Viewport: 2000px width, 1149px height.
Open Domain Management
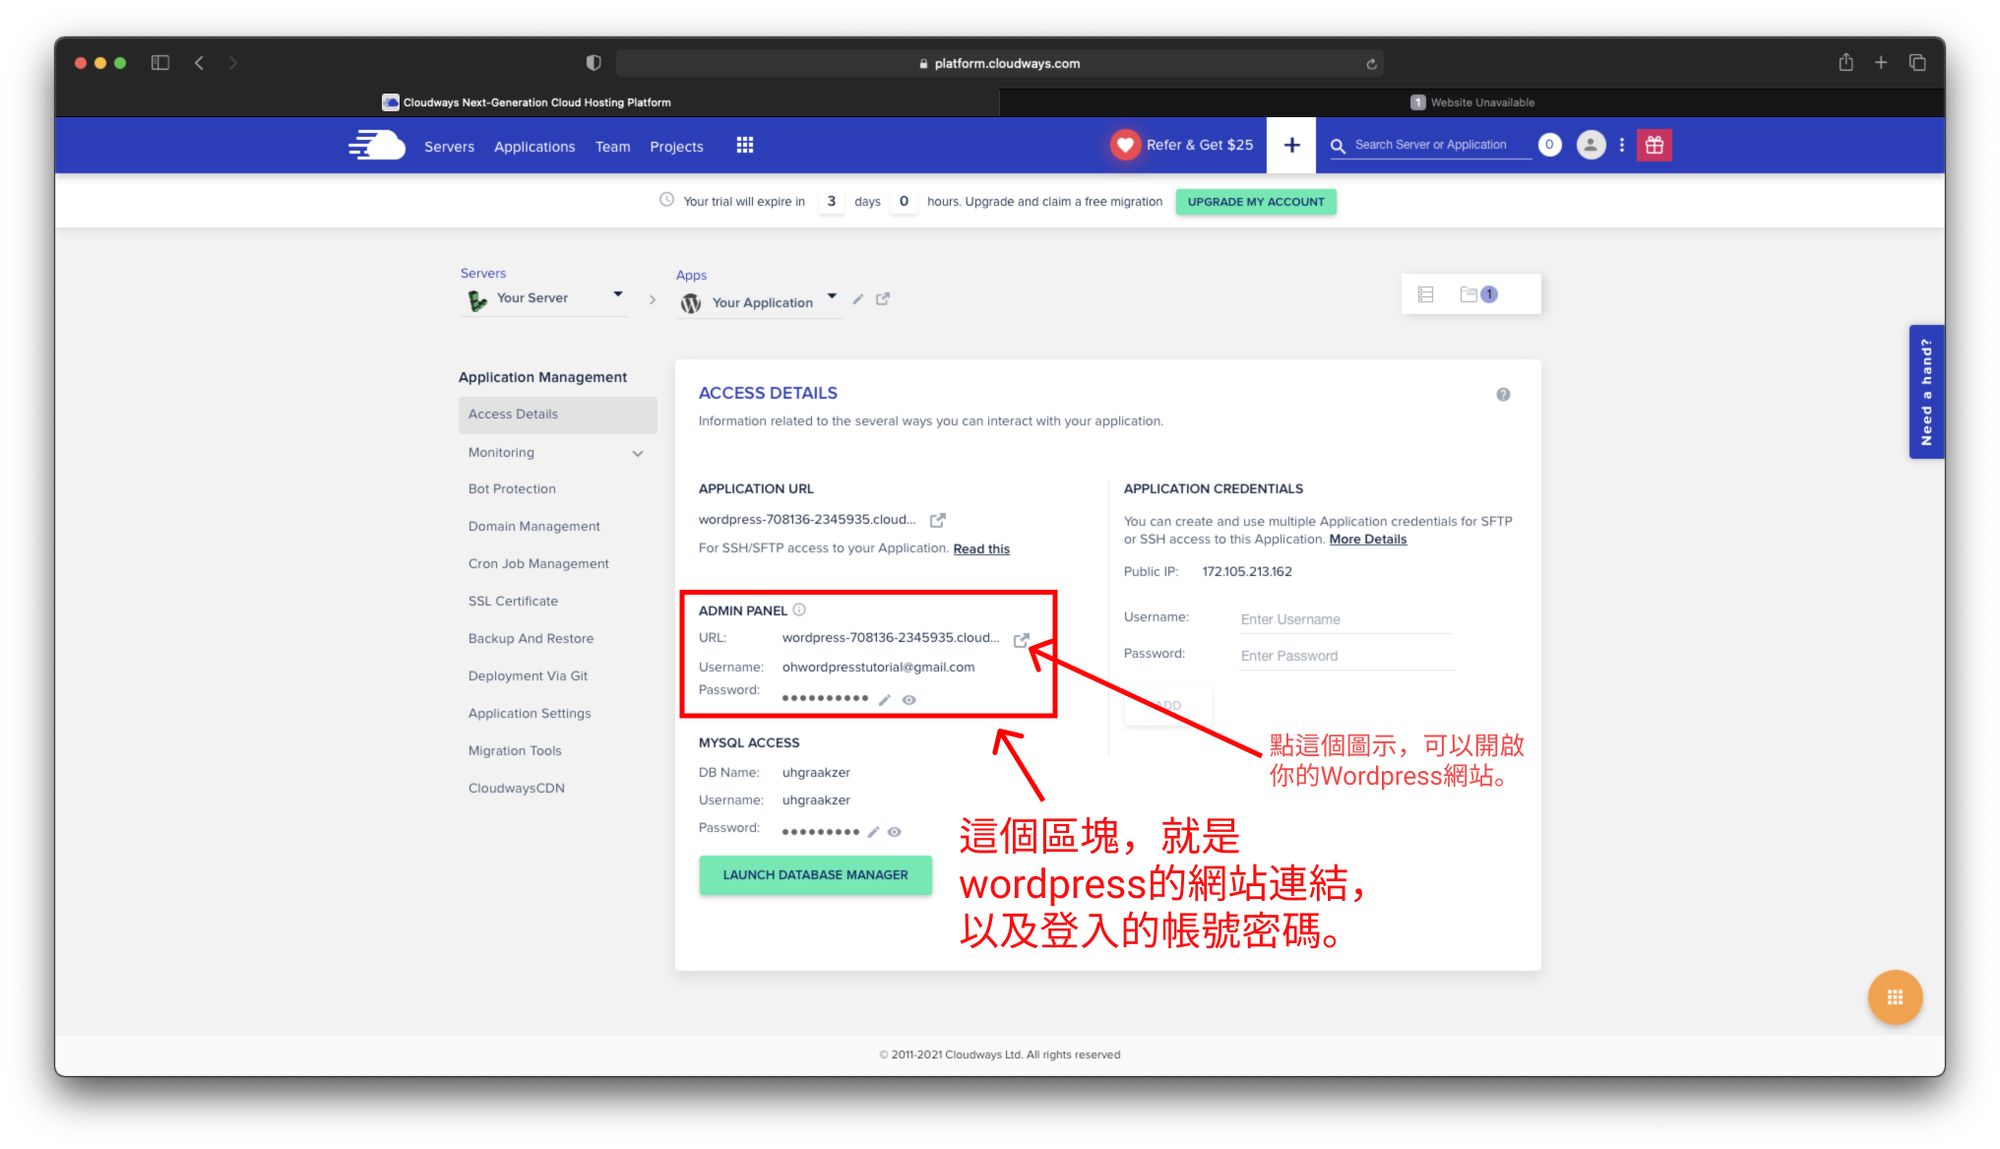pyautogui.click(x=534, y=526)
